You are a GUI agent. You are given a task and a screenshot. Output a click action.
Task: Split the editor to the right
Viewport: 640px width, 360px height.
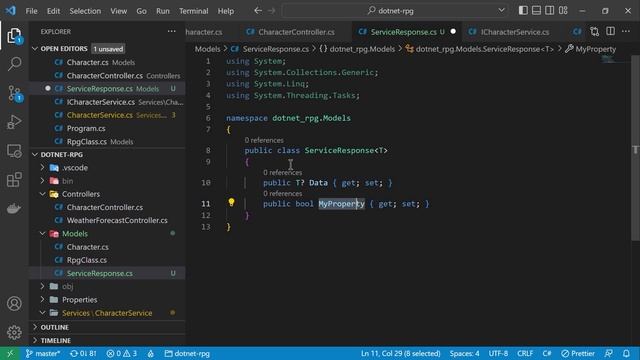click(610, 31)
